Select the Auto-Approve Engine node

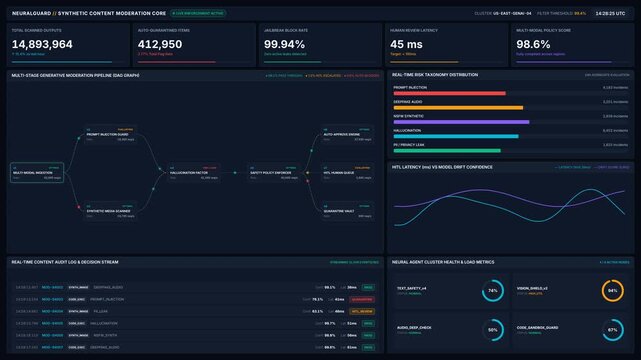pyautogui.click(x=347, y=134)
